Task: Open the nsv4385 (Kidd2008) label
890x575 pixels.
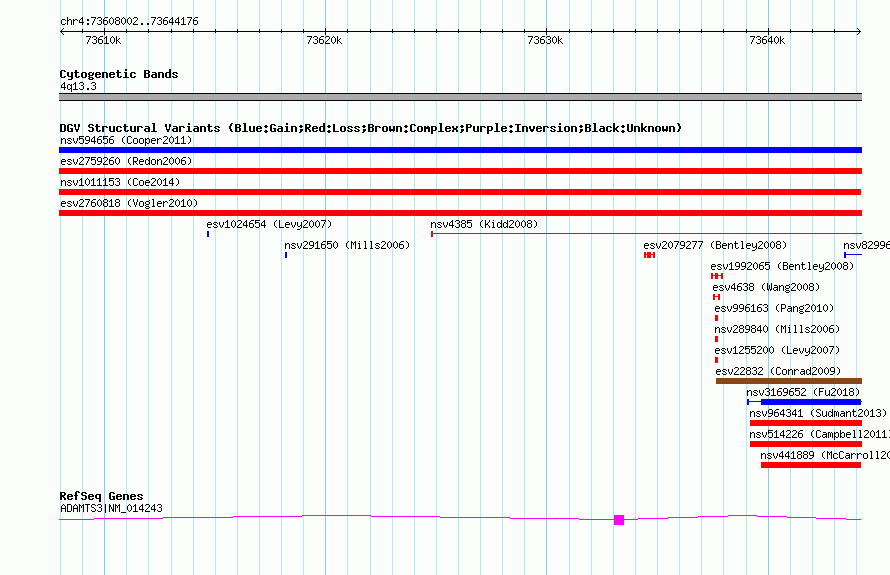Action: [484, 224]
